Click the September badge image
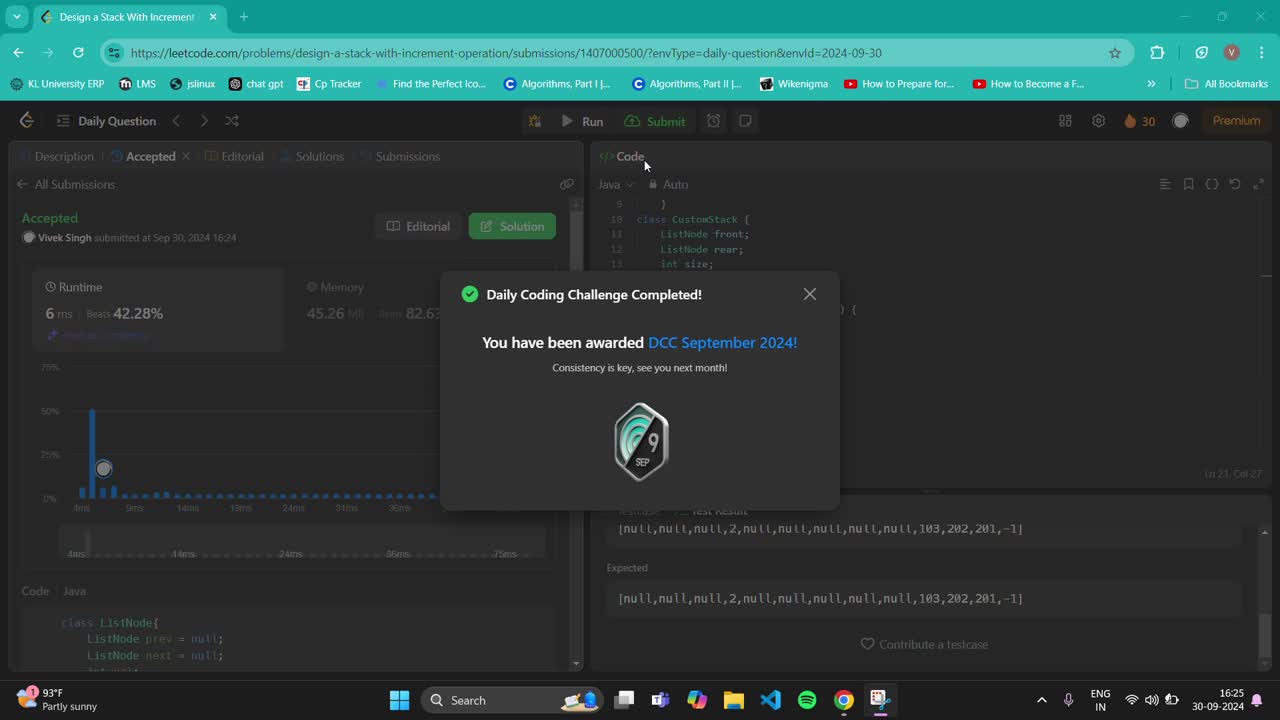1280x720 pixels. pos(641,442)
